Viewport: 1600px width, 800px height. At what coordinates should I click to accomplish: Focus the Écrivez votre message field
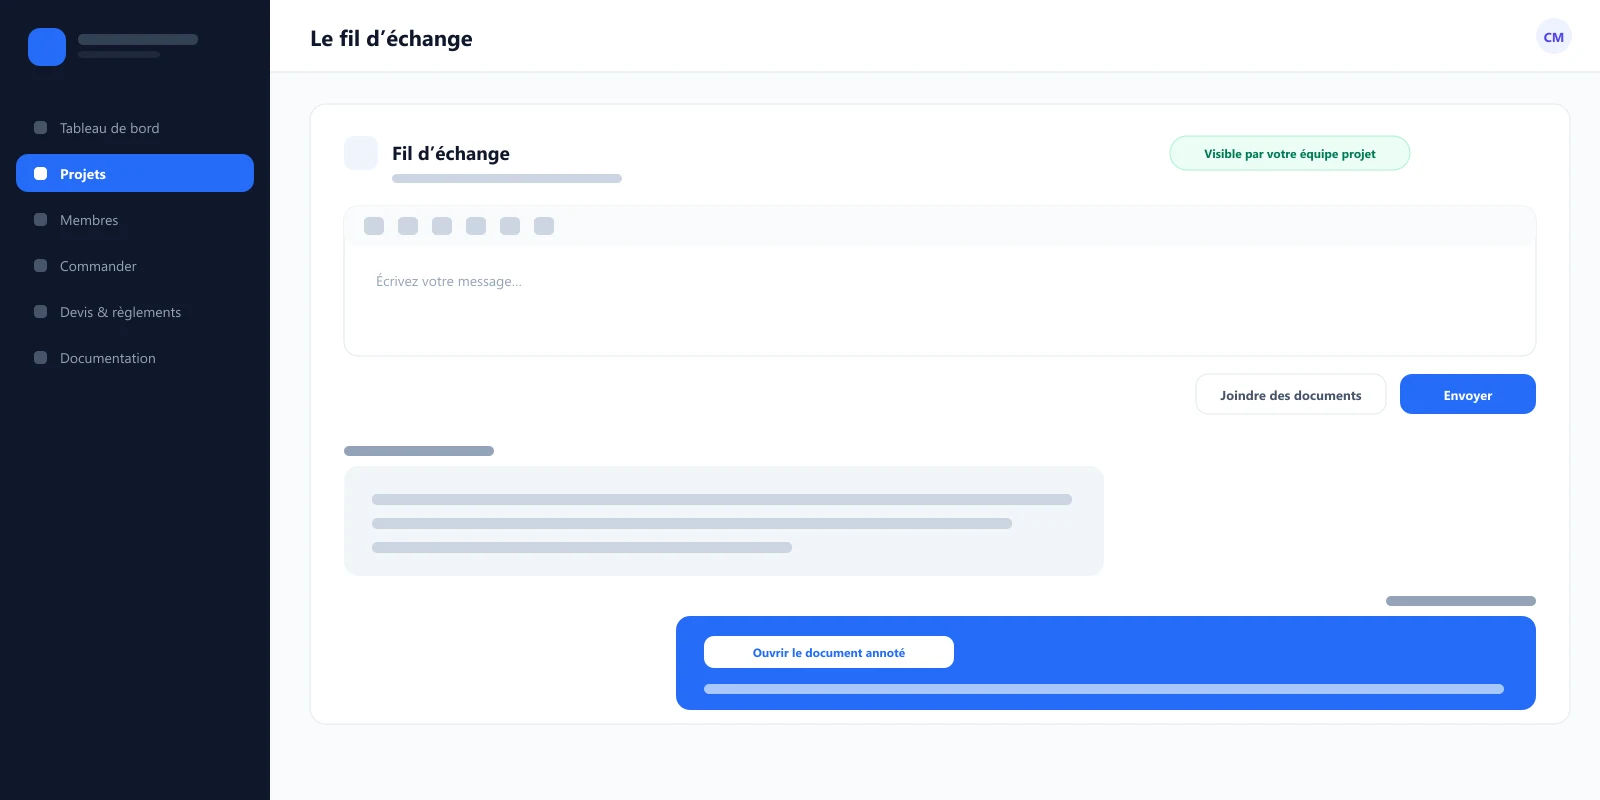coord(940,300)
